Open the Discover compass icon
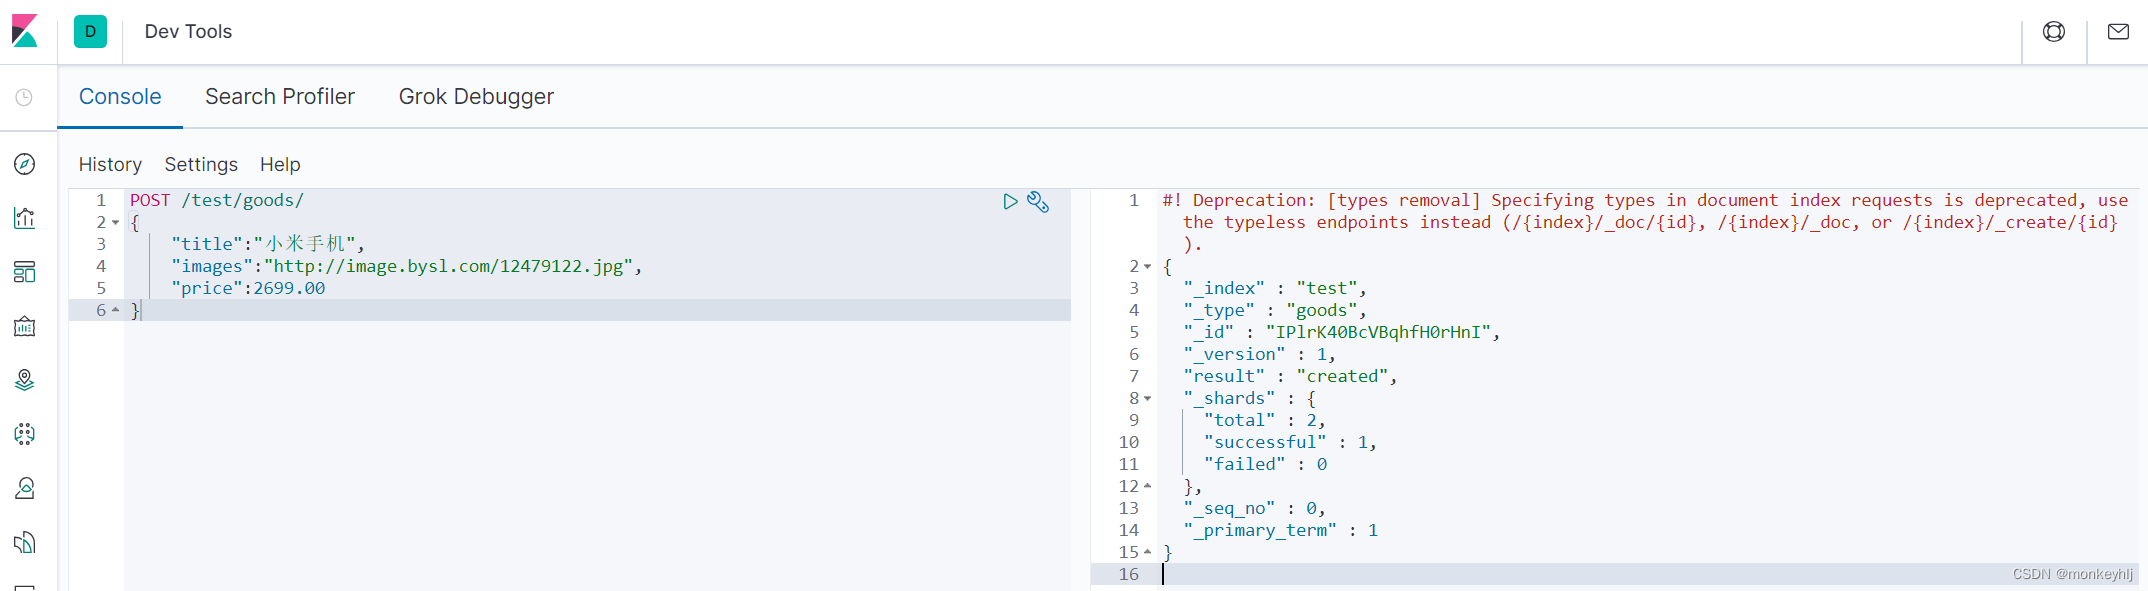The width and height of the screenshot is (2148, 591). (x=25, y=164)
